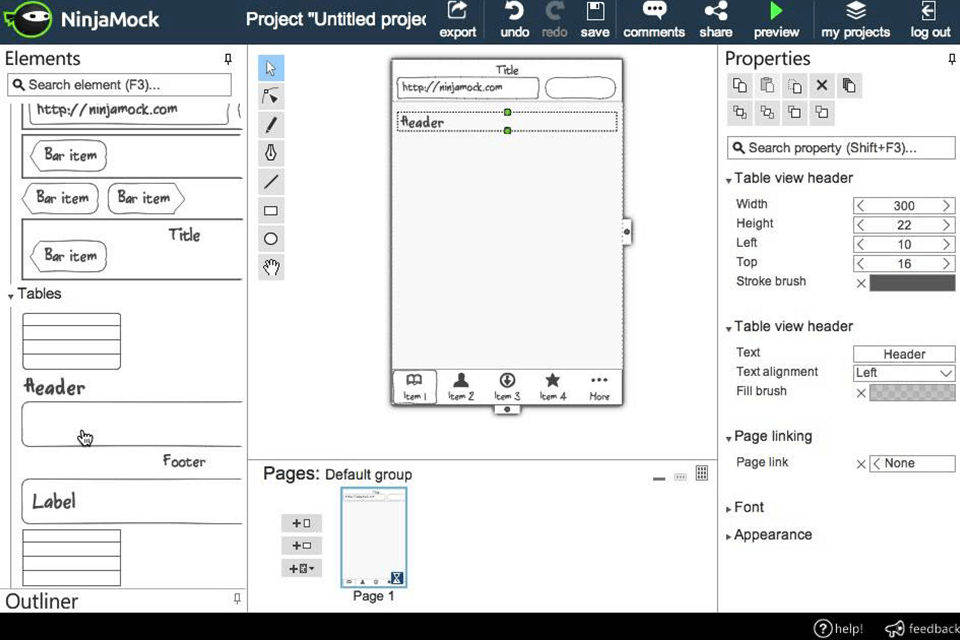The height and width of the screenshot is (640, 960).
Task: Click the stacked pages icon in Properties
Action: pyautogui.click(x=849, y=86)
